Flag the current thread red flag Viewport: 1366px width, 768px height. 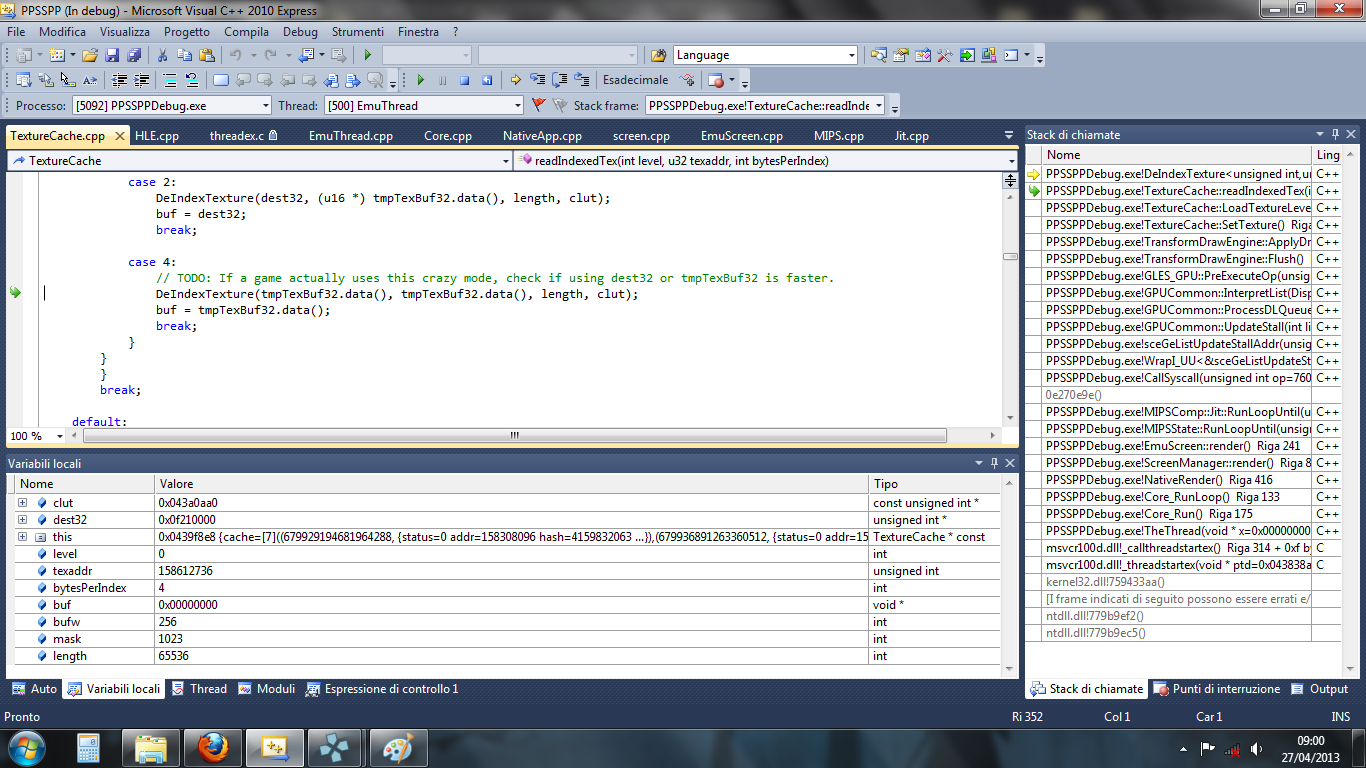[x=538, y=105]
